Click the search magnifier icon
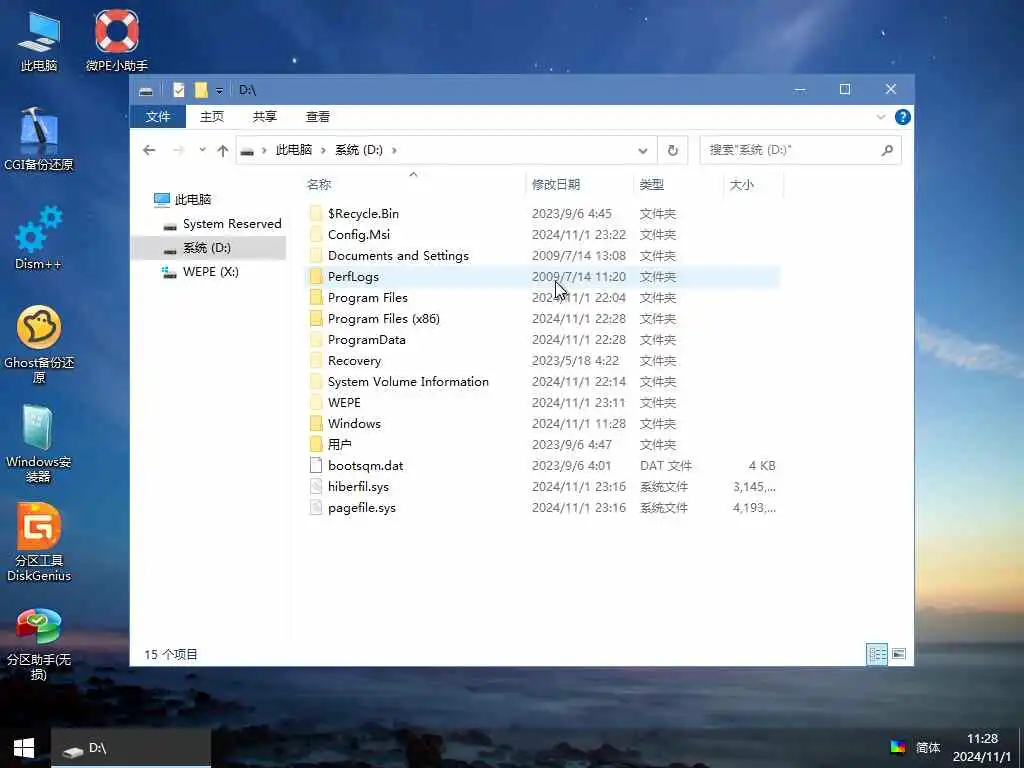The height and width of the screenshot is (768, 1024). coord(887,150)
